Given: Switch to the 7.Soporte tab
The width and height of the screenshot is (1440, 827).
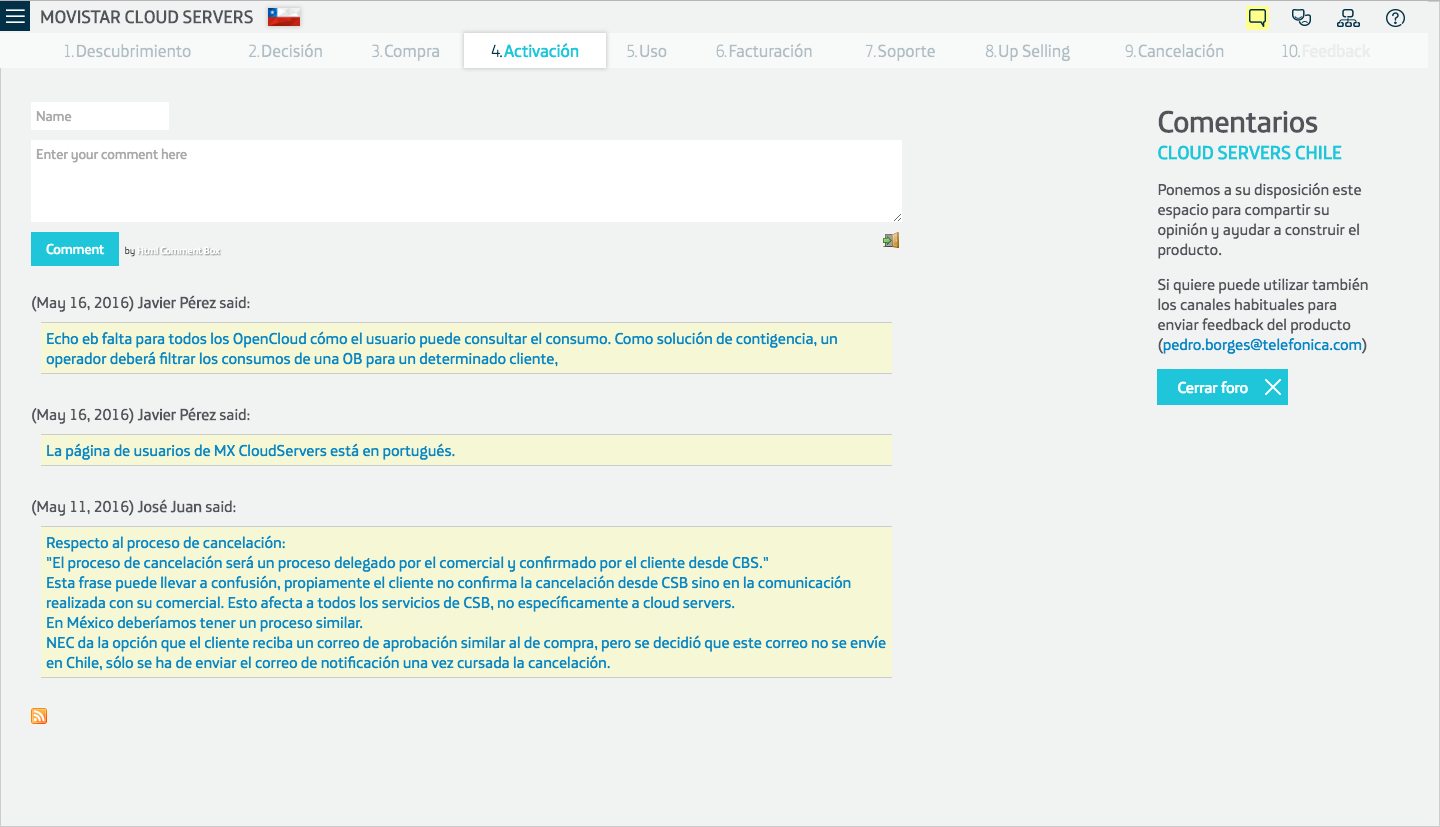Looking at the screenshot, I should coord(900,51).
